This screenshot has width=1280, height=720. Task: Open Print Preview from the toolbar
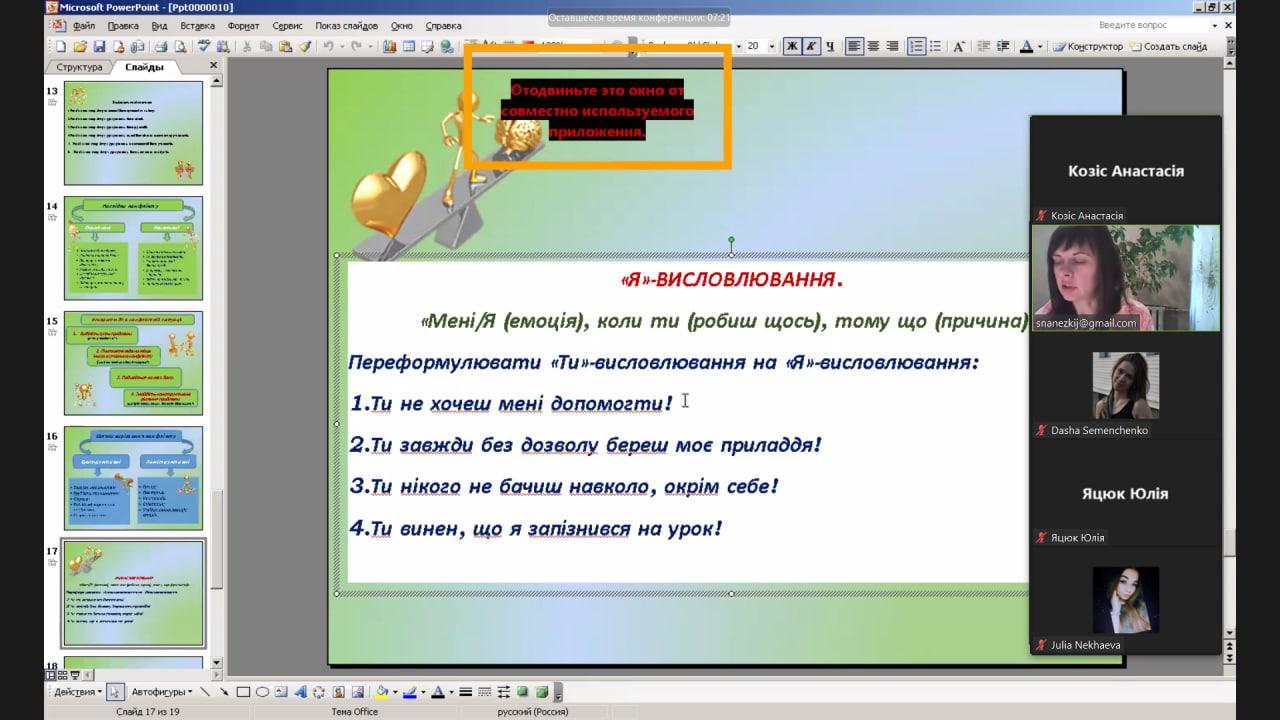point(180,46)
